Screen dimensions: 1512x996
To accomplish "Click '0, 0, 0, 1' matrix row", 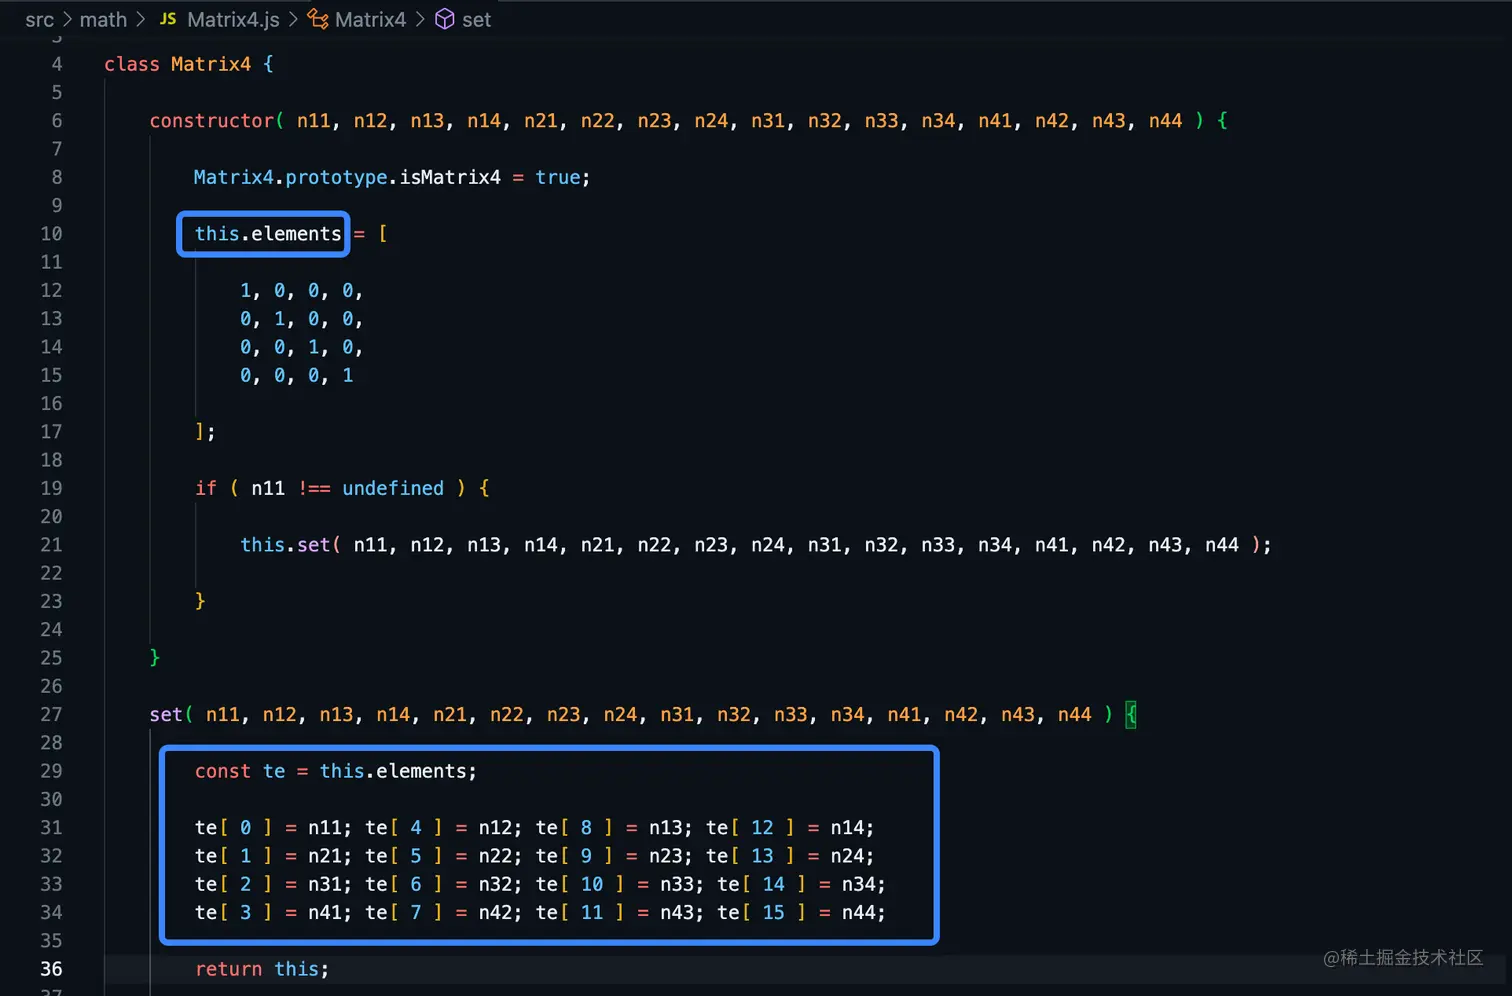I will click(x=296, y=376).
